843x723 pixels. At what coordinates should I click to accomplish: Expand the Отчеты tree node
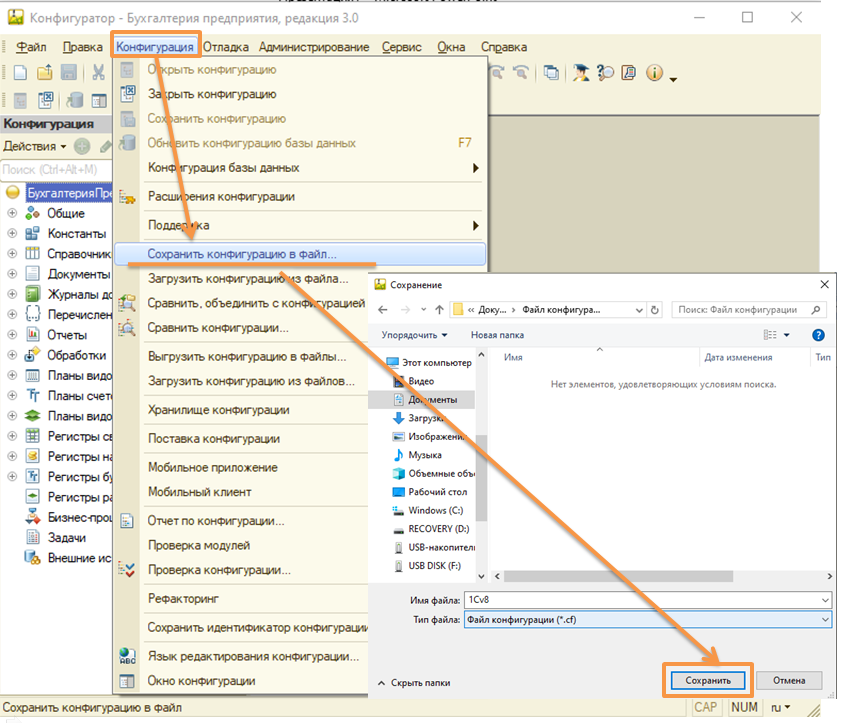click(x=12, y=335)
